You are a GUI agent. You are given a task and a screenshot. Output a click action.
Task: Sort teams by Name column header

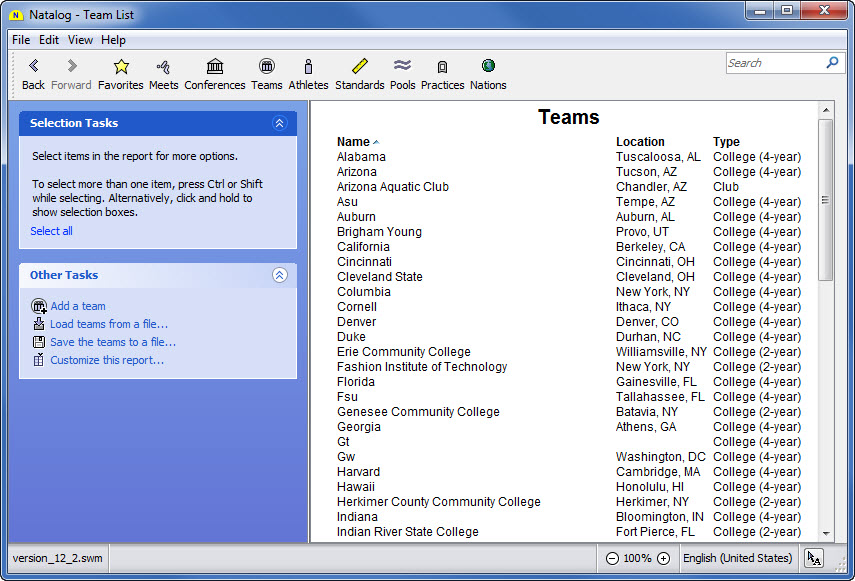[353, 142]
